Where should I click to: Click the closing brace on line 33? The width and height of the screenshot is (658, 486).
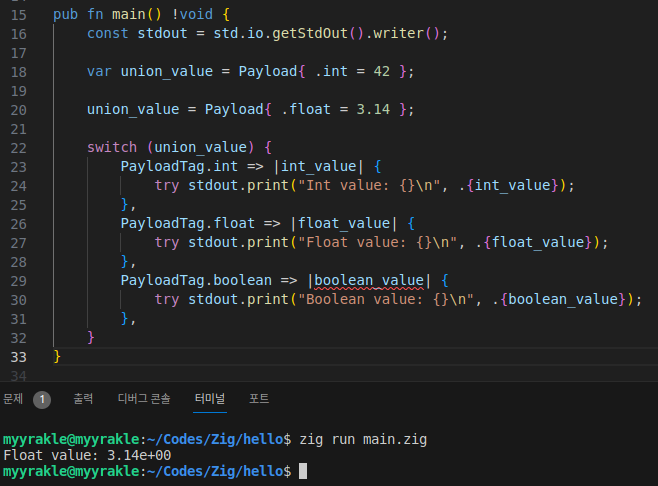[57, 355]
